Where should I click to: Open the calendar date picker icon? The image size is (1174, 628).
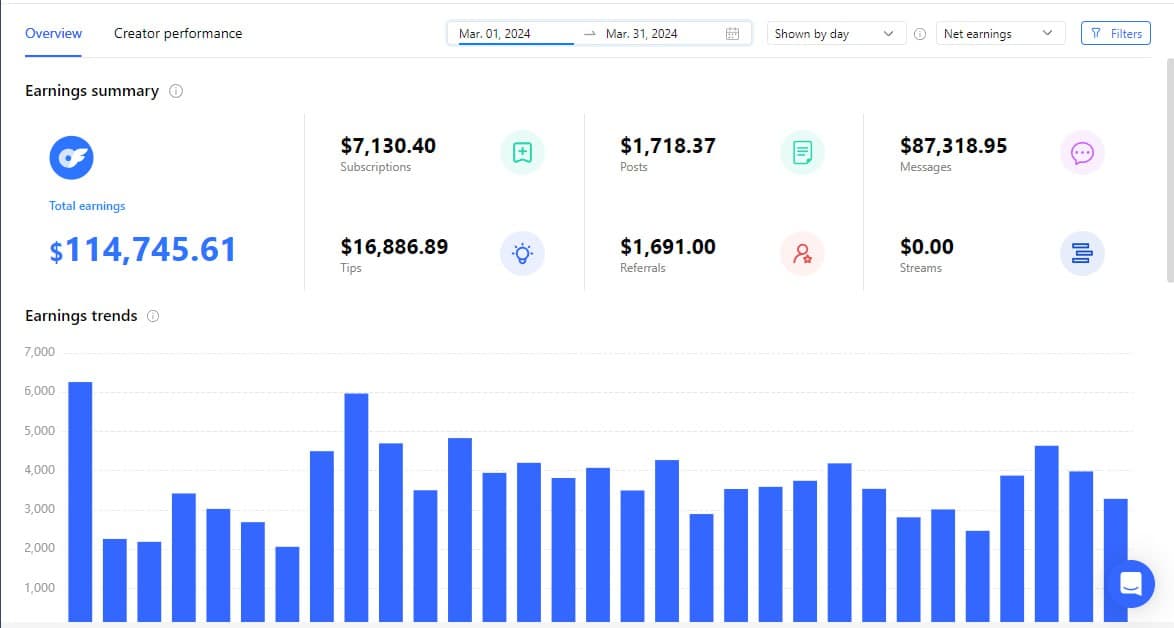click(732, 34)
